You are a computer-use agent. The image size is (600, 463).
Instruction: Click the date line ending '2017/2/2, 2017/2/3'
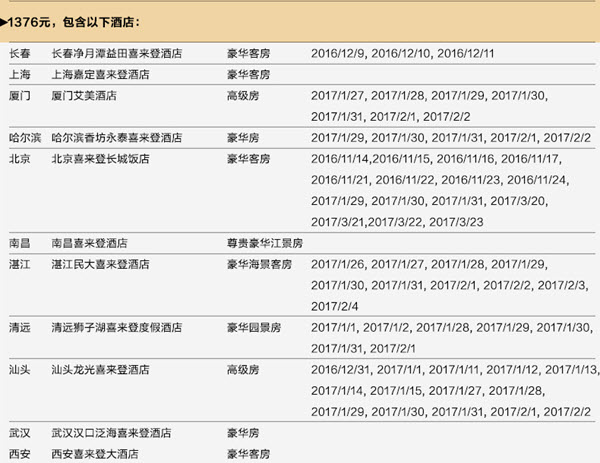tap(450, 285)
